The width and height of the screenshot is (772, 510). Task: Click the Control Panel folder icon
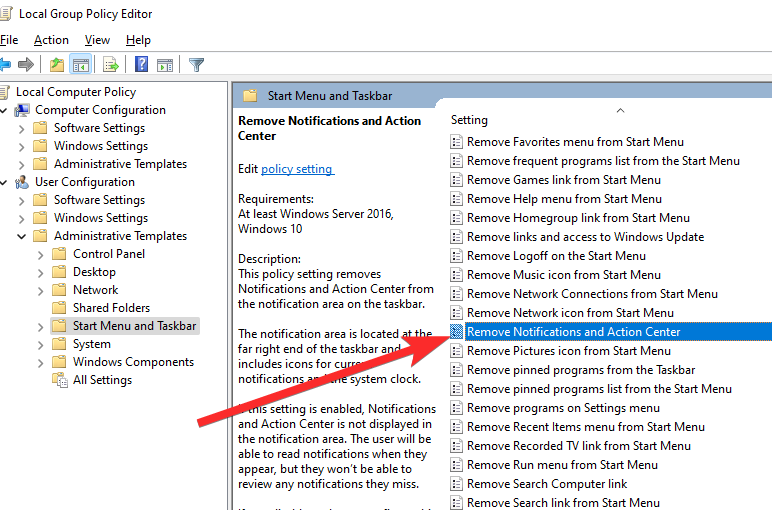pyautogui.click(x=59, y=254)
